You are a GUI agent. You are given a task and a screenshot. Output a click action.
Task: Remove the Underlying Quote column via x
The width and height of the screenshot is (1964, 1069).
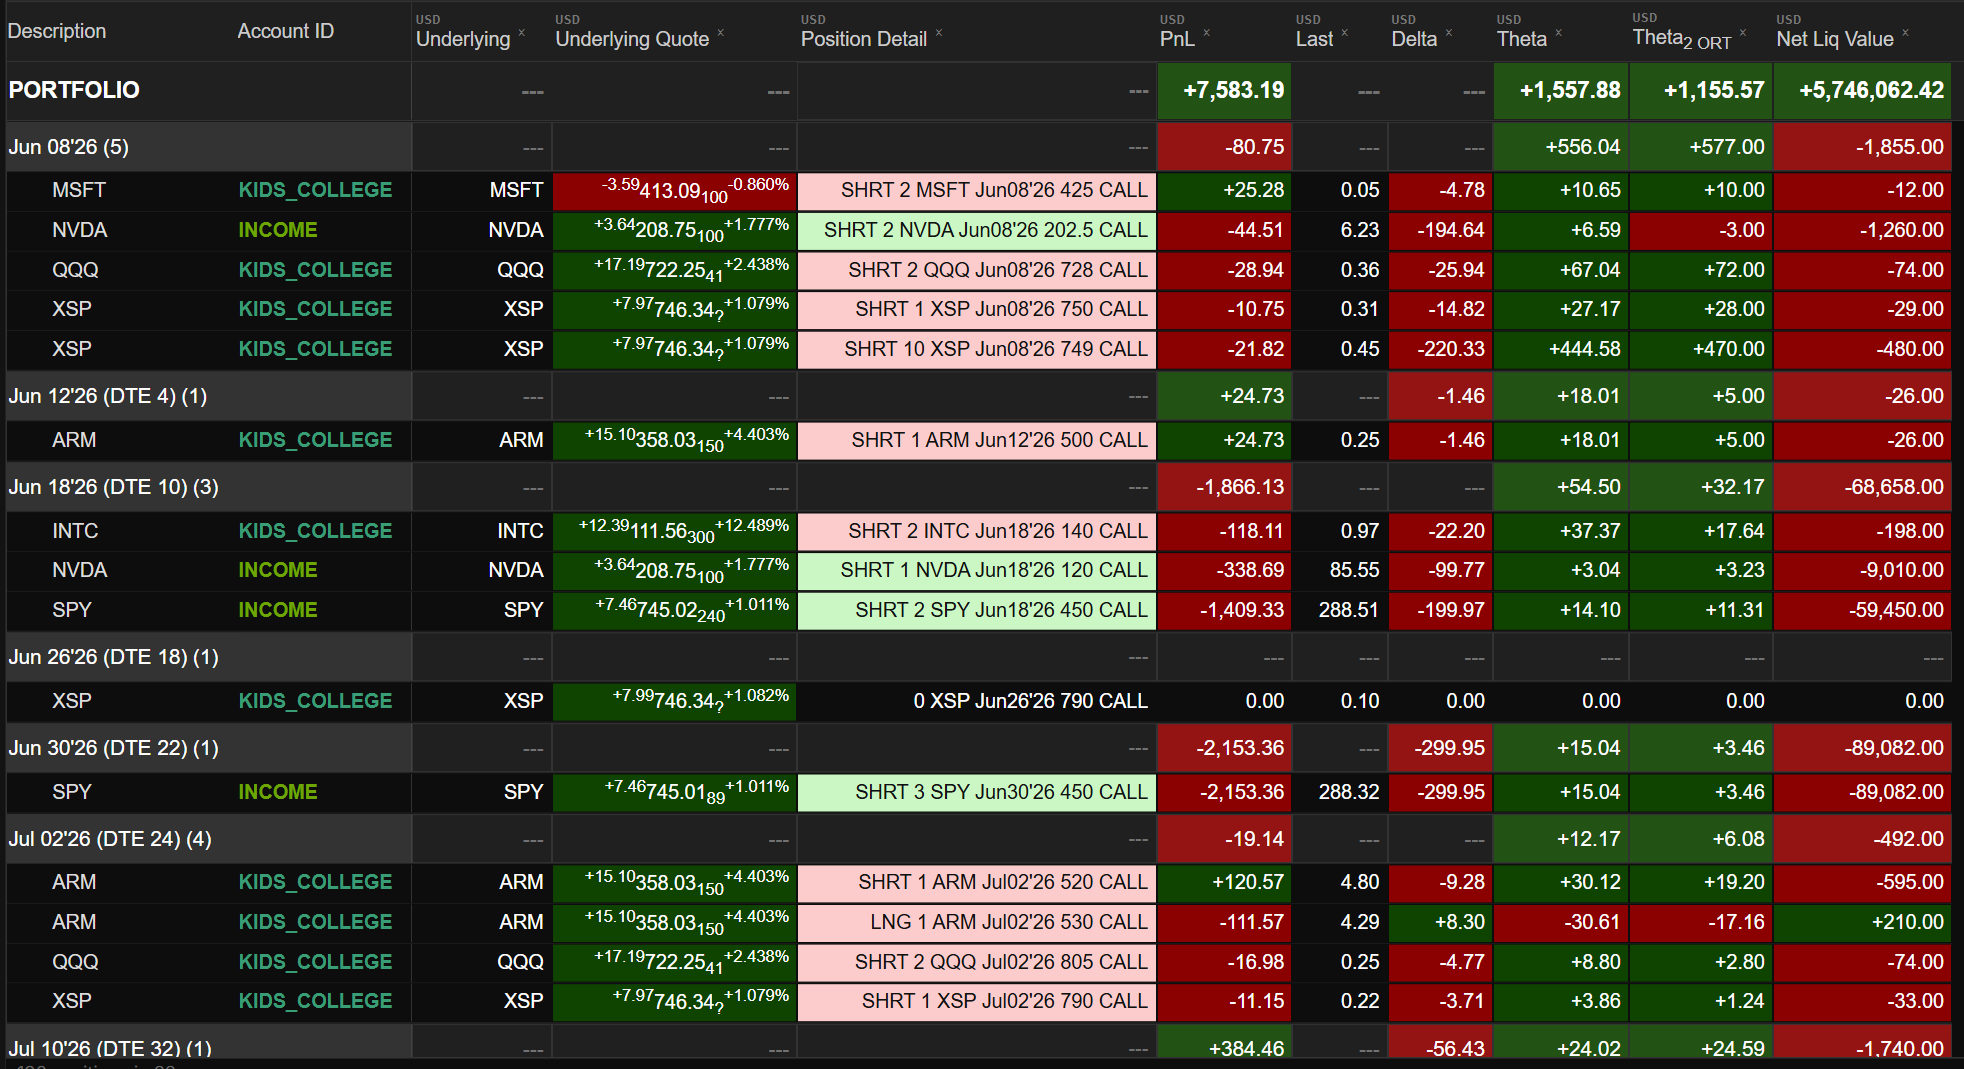tap(720, 33)
